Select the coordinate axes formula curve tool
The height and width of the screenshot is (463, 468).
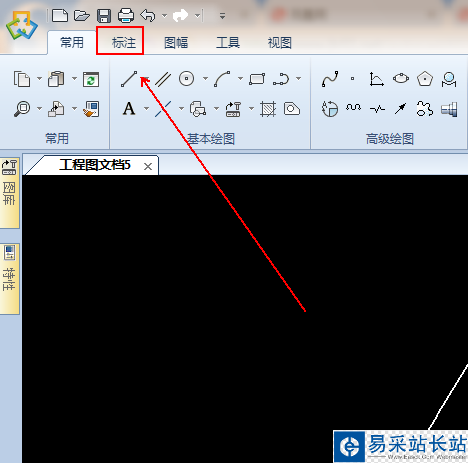click(377, 79)
